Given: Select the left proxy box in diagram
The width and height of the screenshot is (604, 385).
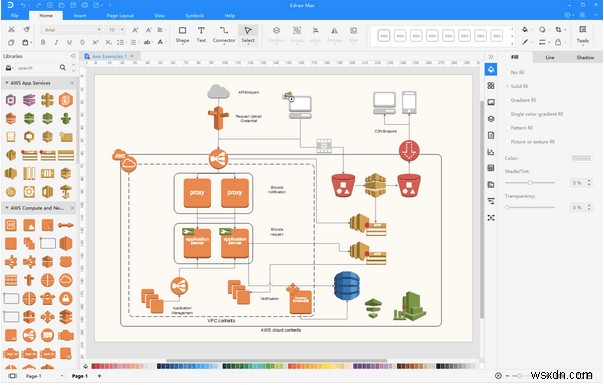Looking at the screenshot, I should coord(197,193).
